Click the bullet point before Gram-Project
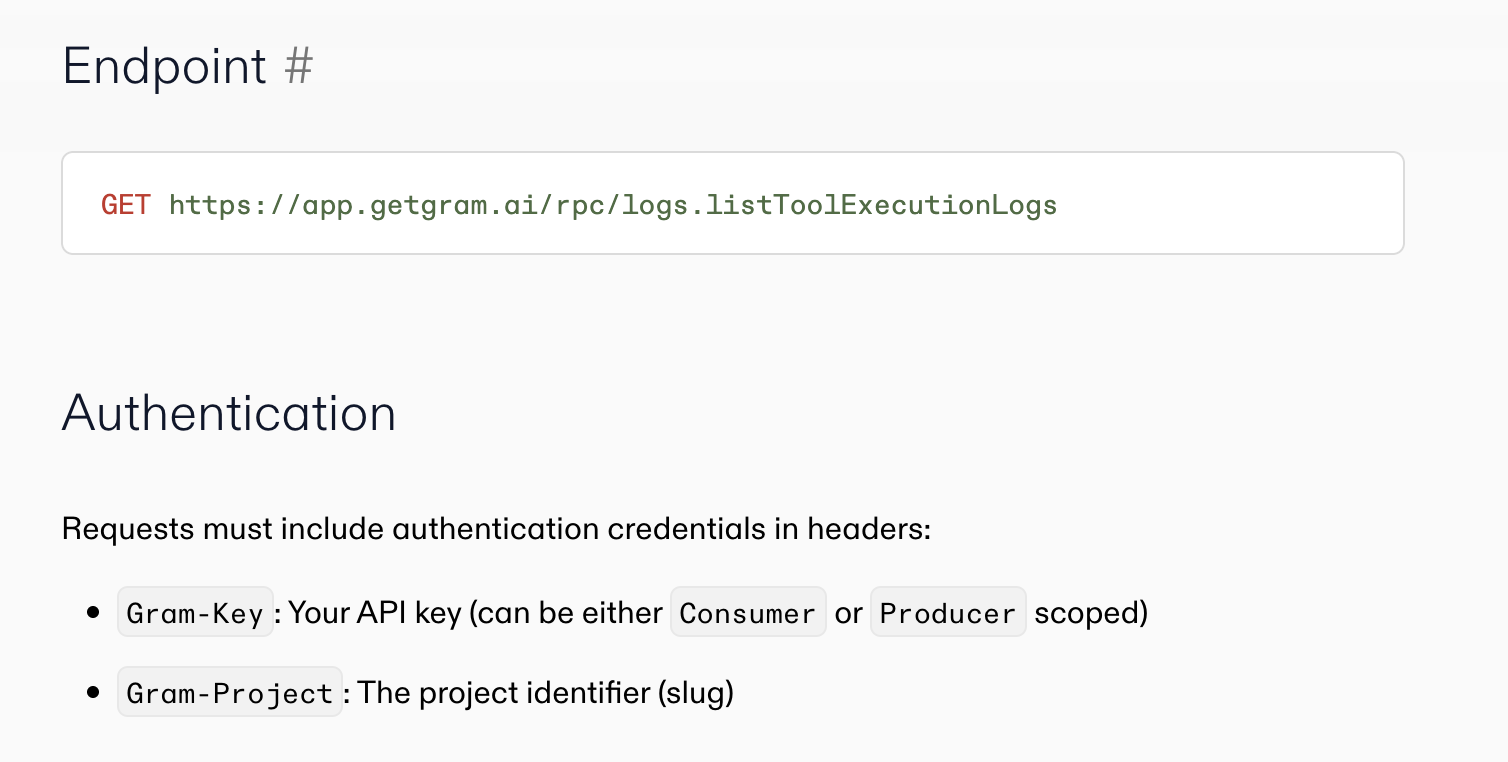Image resolution: width=1508 pixels, height=762 pixels. 94,693
